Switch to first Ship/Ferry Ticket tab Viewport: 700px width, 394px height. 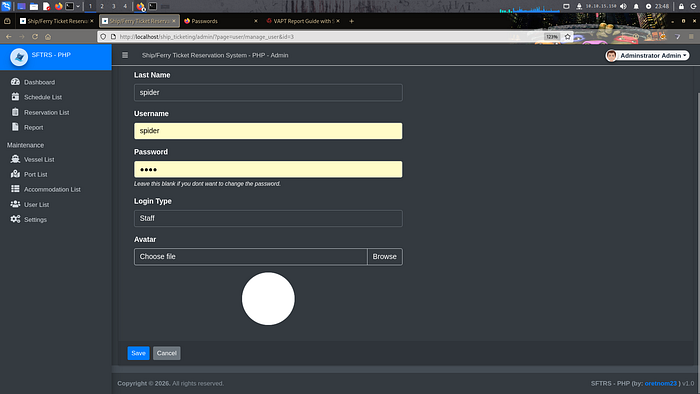pos(57,21)
